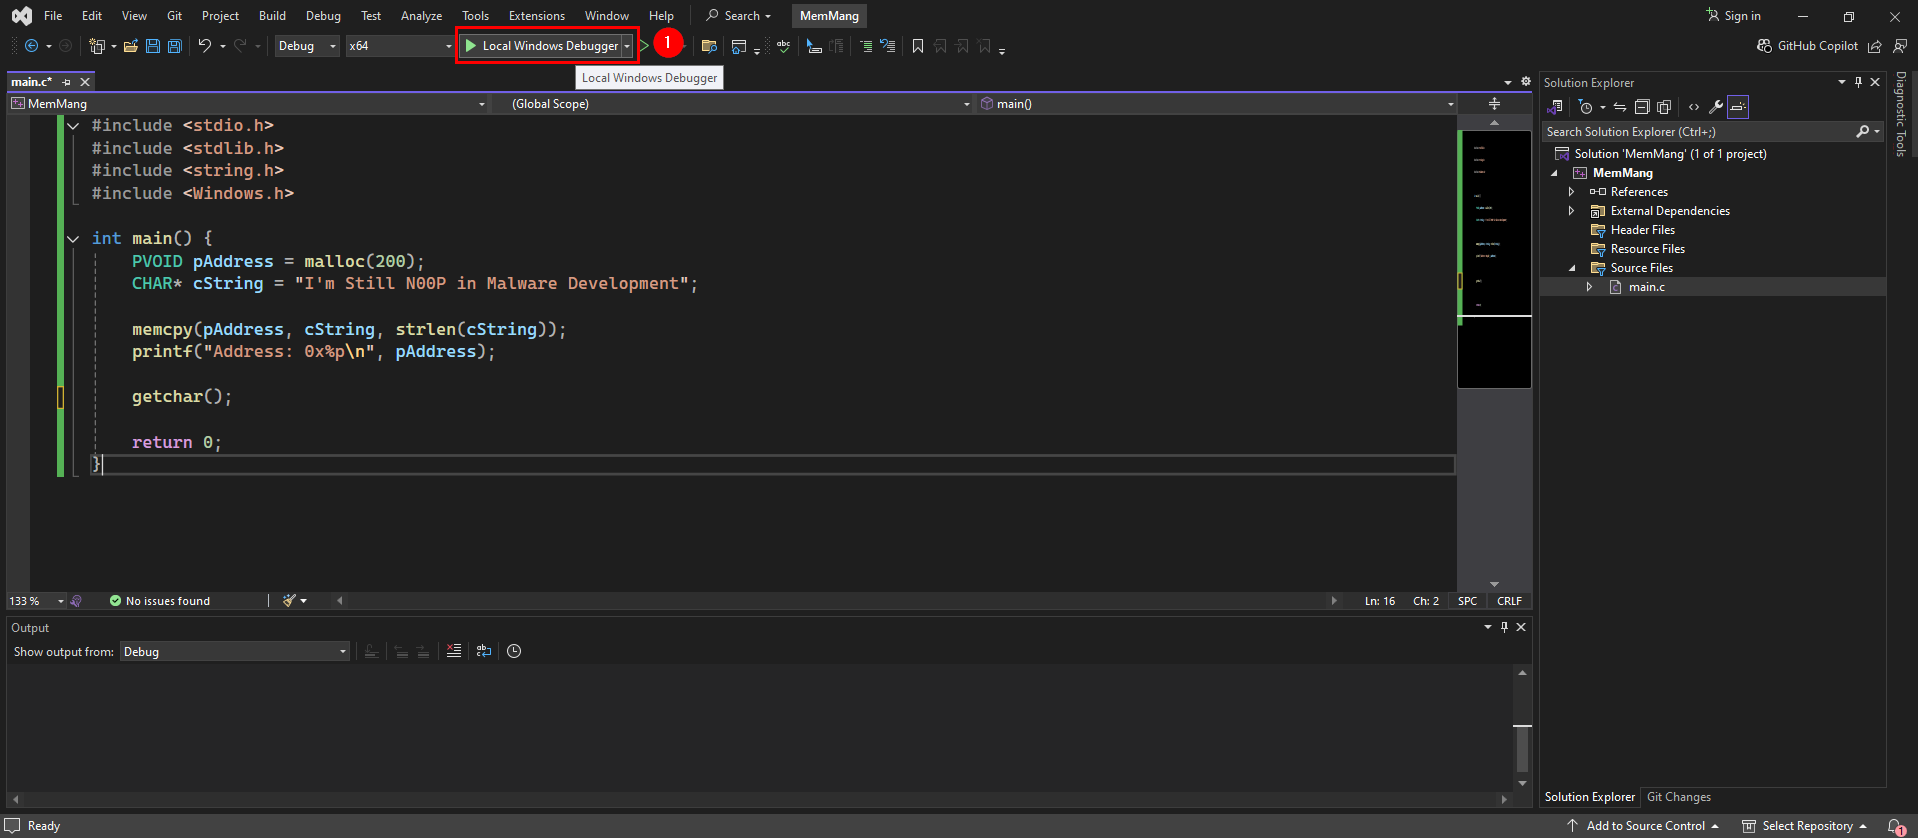The width and height of the screenshot is (1918, 838).
Task: Expand the References node in Solution Explorer
Action: coord(1571,192)
